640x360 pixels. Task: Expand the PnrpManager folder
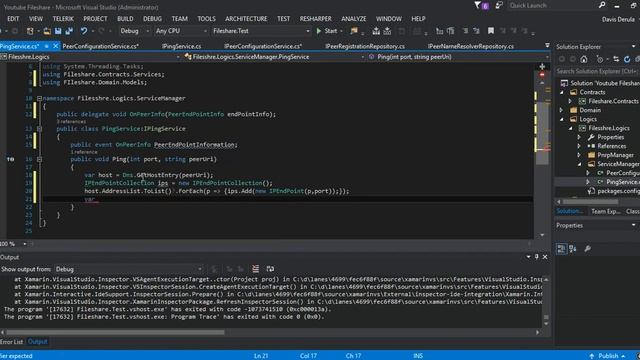579,155
